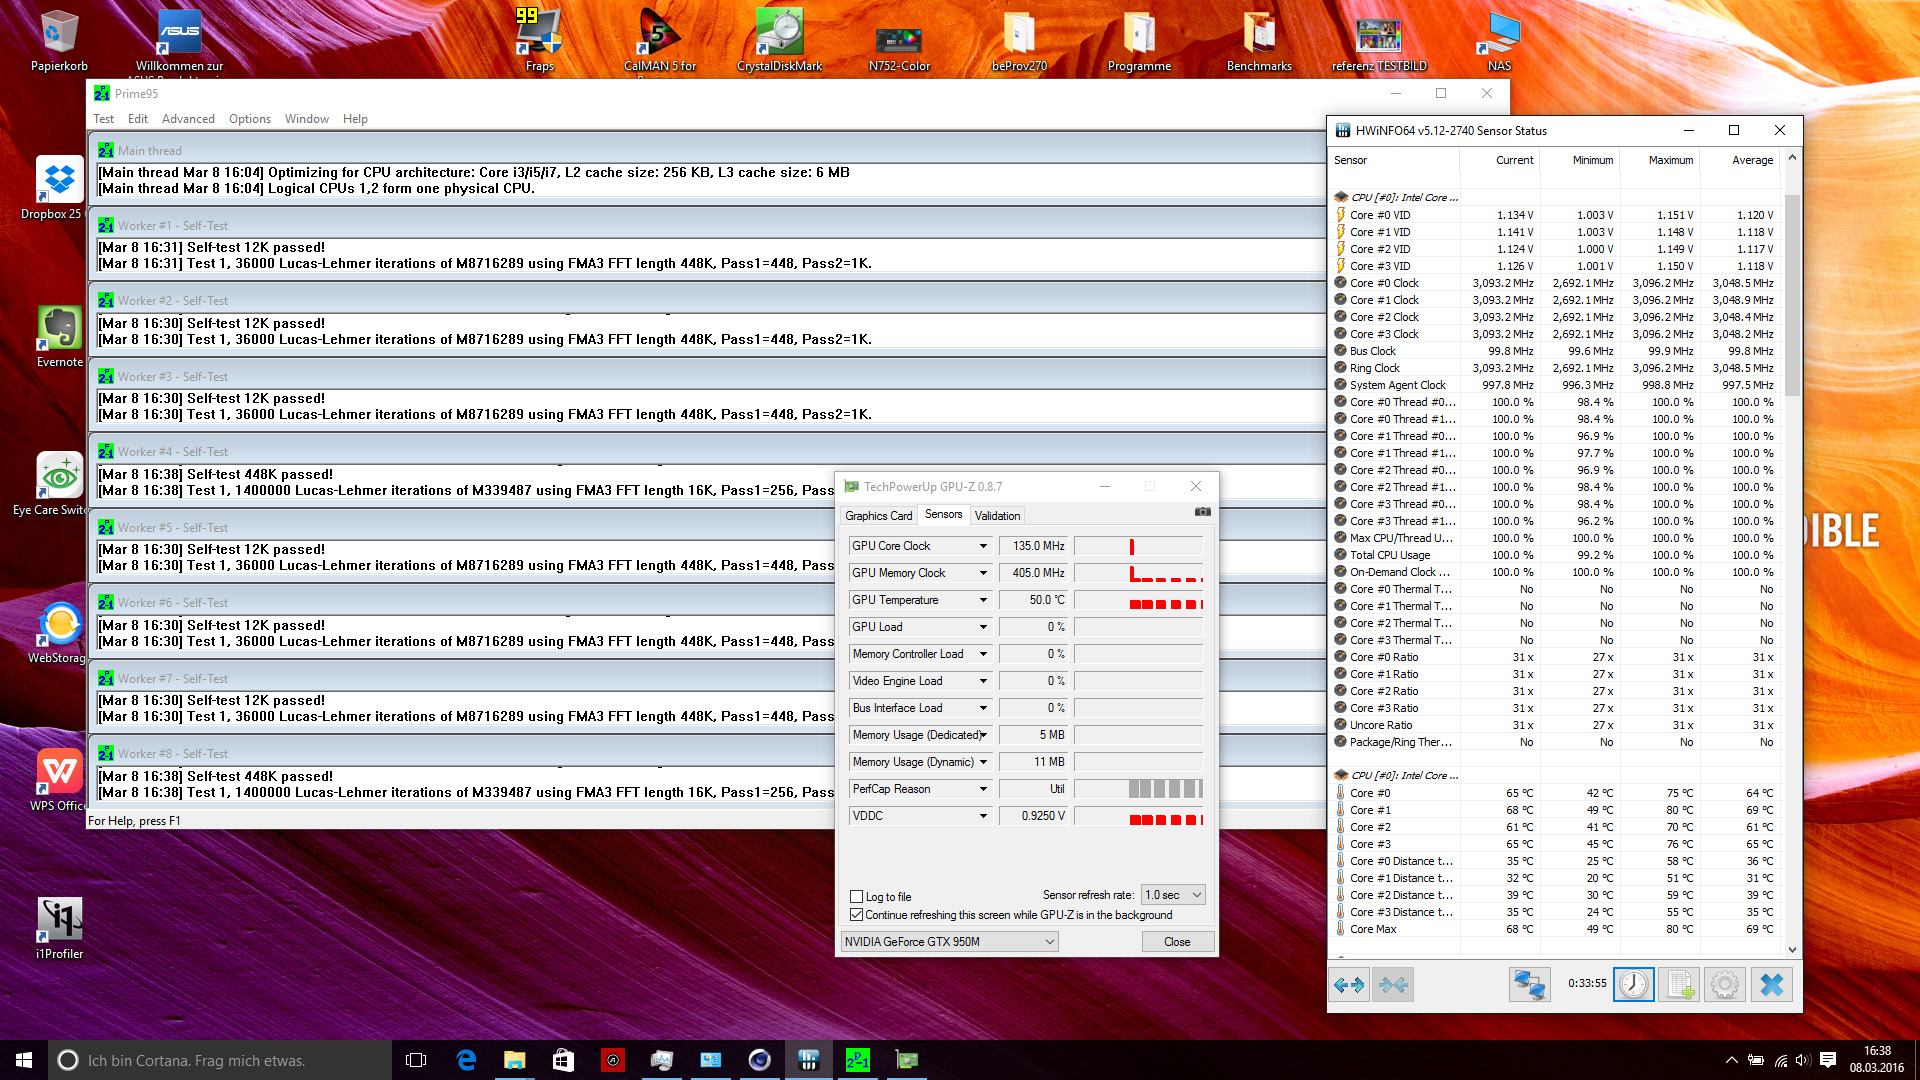Open N752-Color desktop icon
The image size is (1920, 1080).
click(899, 47)
